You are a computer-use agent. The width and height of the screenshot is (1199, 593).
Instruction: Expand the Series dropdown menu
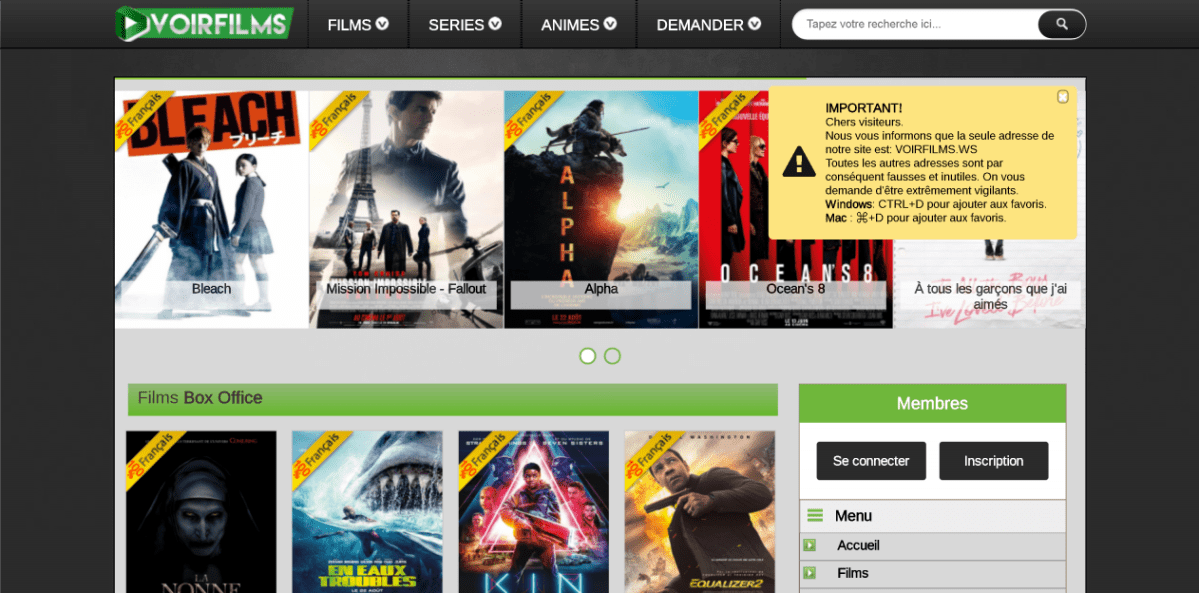(x=465, y=25)
